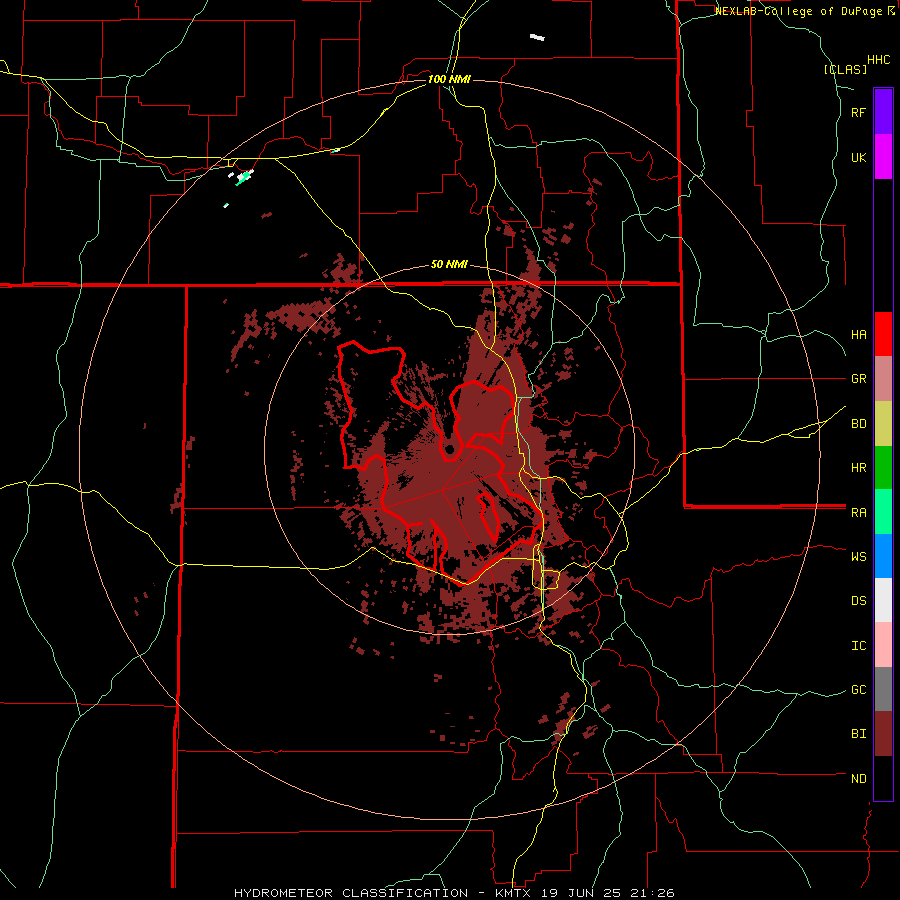Viewport: 900px width, 900px height.
Task: Click the RA light green legend swatch
Action: pyautogui.click(x=883, y=512)
